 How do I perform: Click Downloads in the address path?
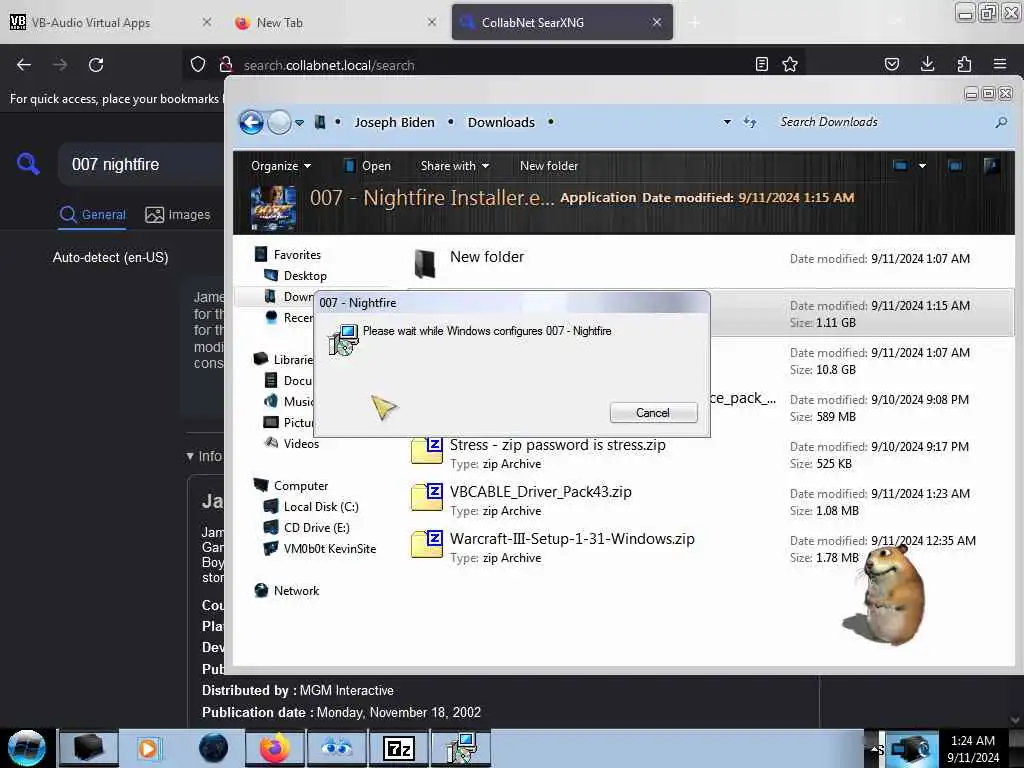tap(501, 122)
